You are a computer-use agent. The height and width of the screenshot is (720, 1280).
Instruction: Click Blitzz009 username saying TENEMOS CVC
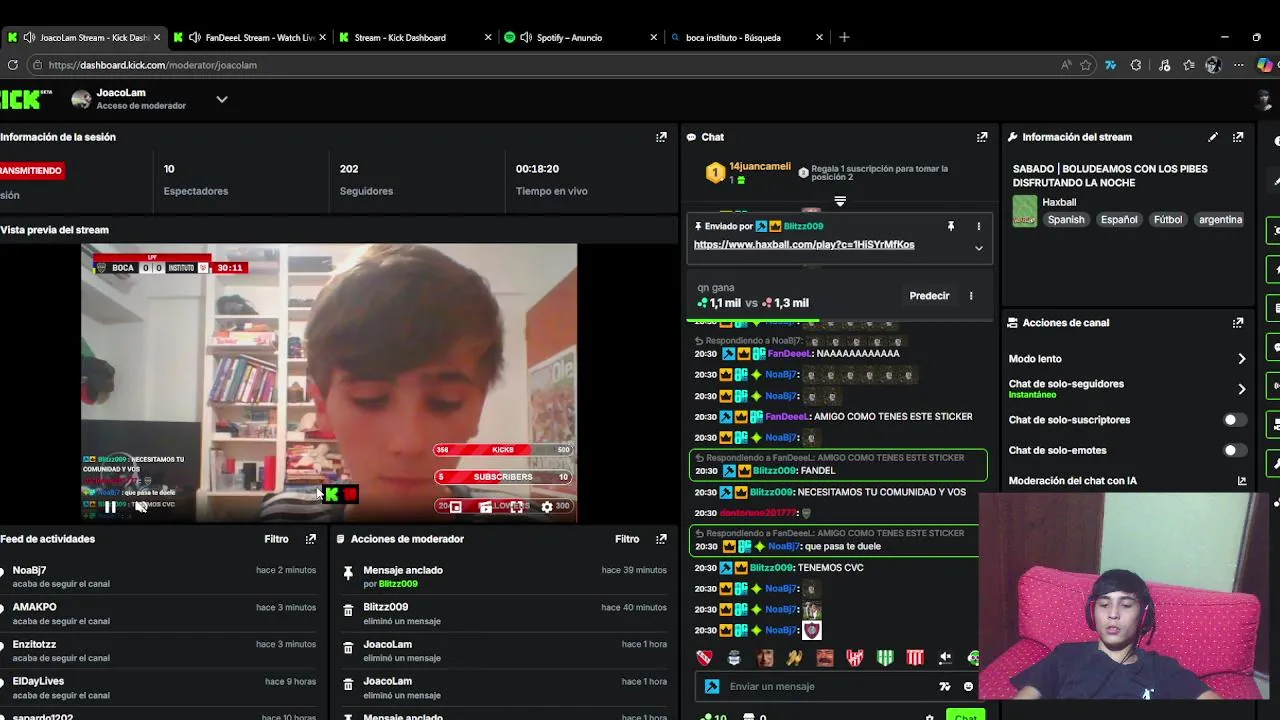click(771, 568)
